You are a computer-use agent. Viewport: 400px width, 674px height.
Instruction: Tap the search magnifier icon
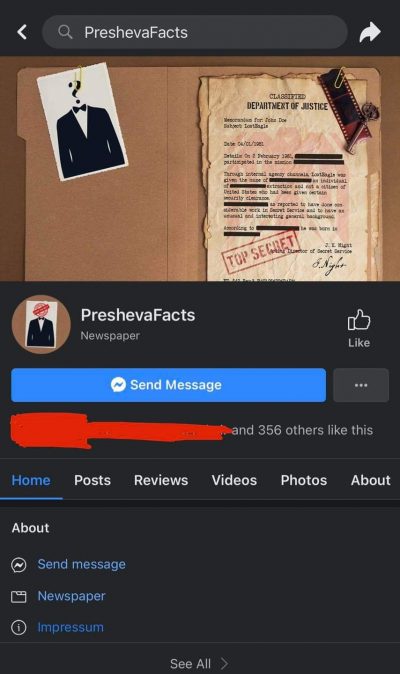(65, 32)
